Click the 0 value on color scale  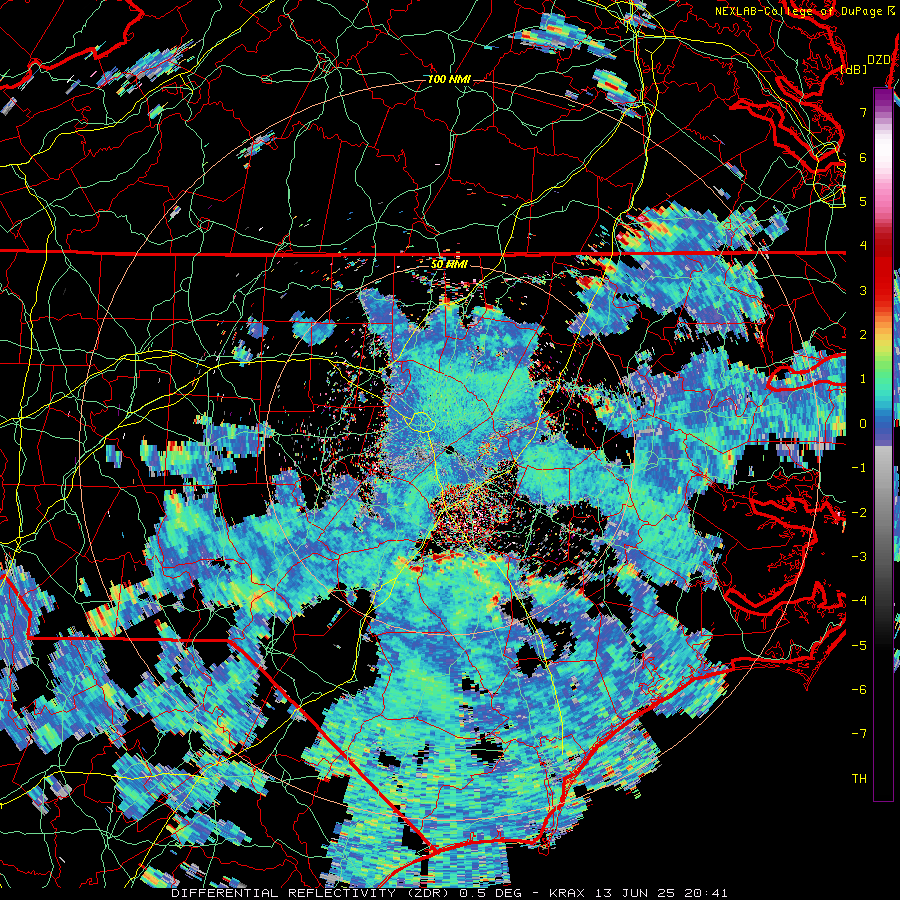tap(863, 424)
